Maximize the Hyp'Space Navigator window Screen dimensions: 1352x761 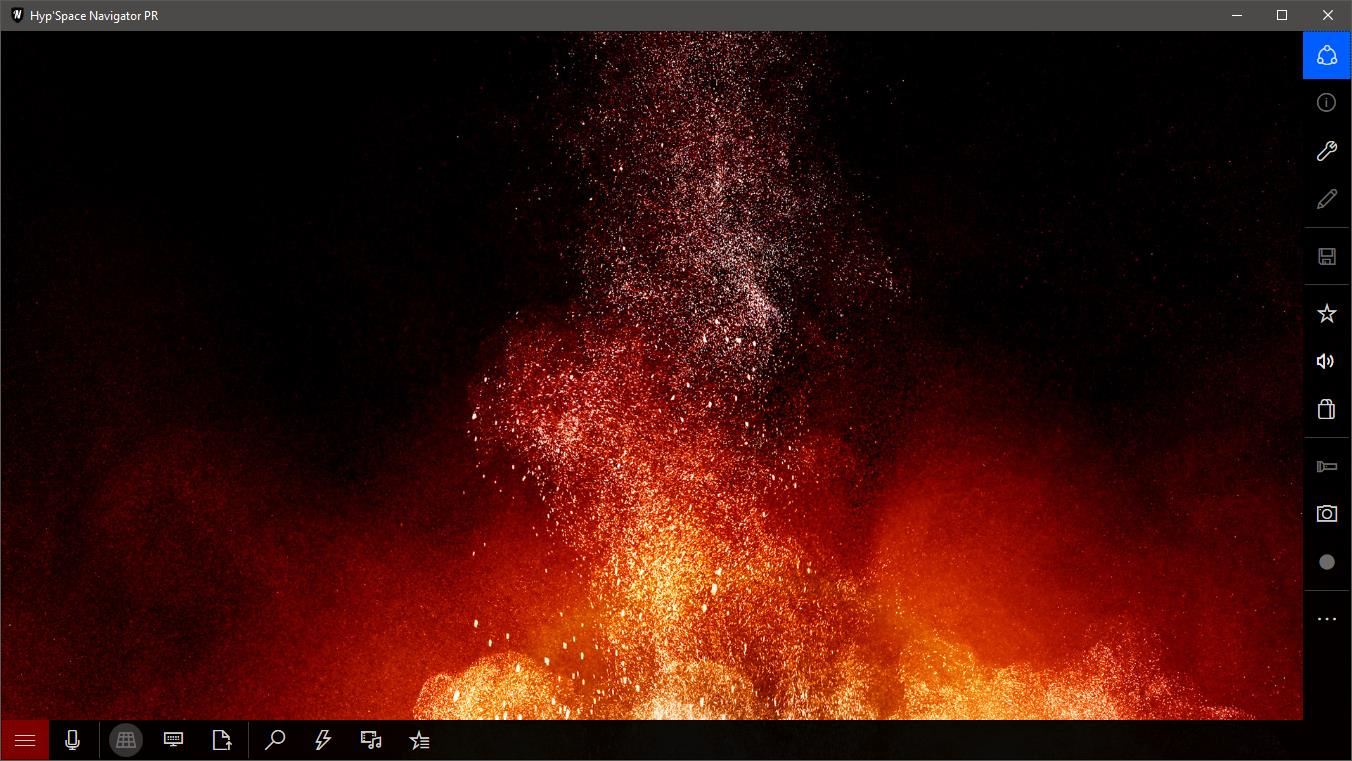coord(1282,15)
